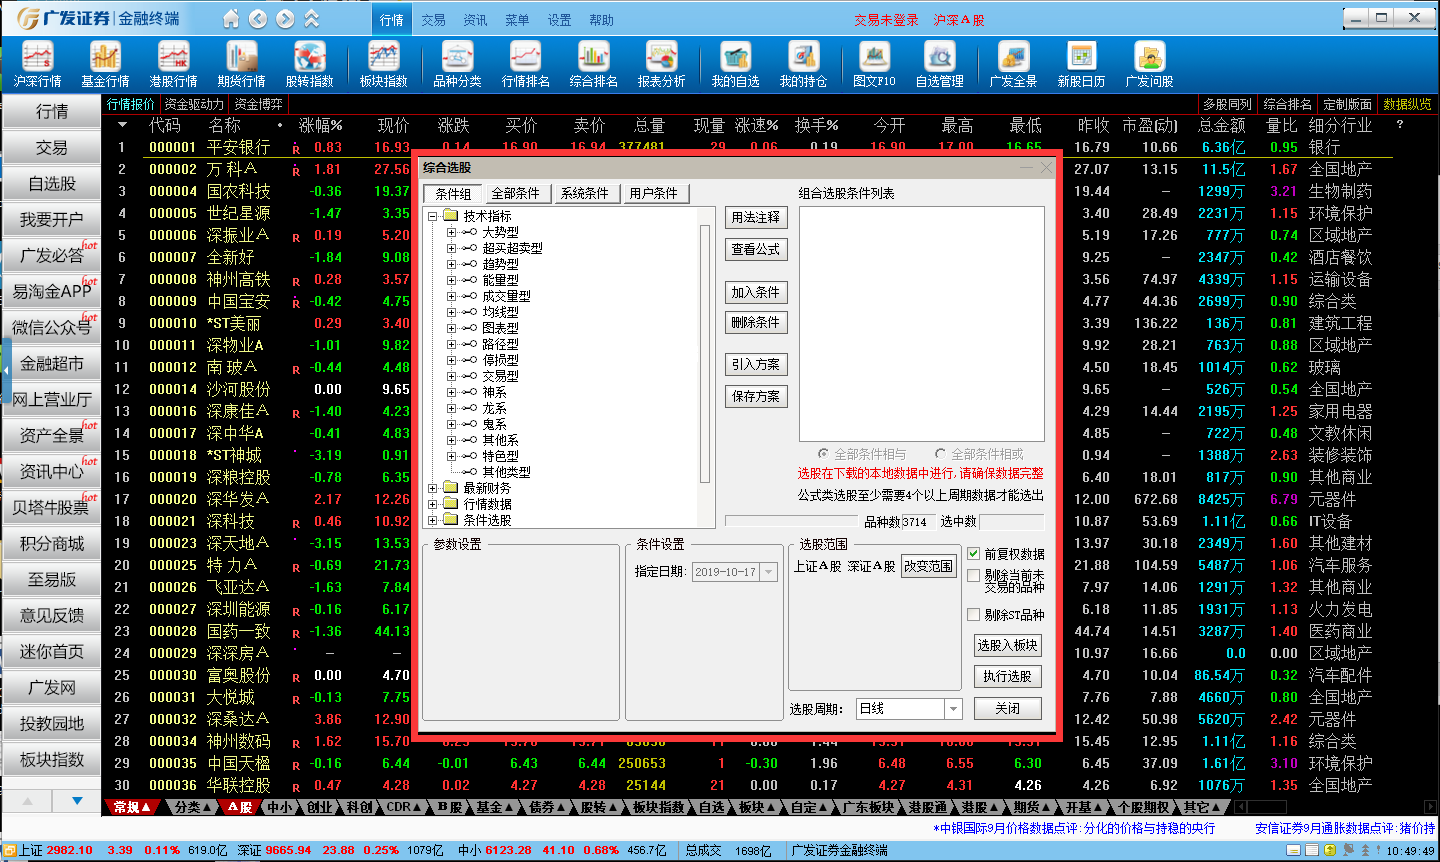Navigate forward with the right arrow icon
This screenshot has width=1440, height=862.
[x=285, y=19]
